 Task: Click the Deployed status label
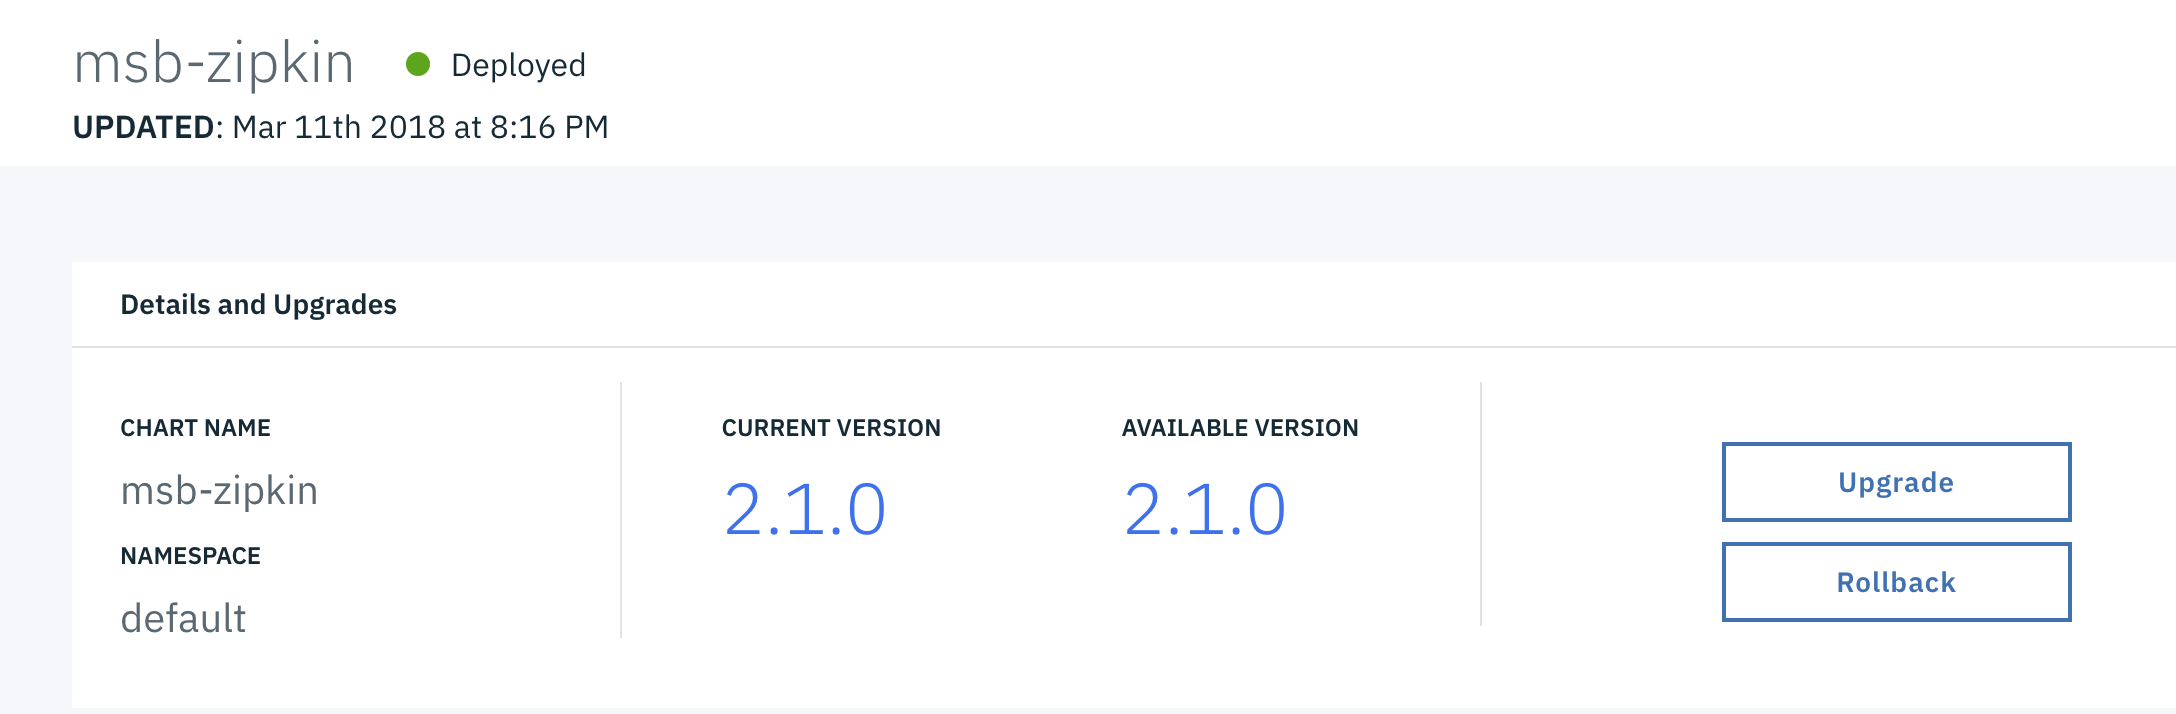[518, 65]
